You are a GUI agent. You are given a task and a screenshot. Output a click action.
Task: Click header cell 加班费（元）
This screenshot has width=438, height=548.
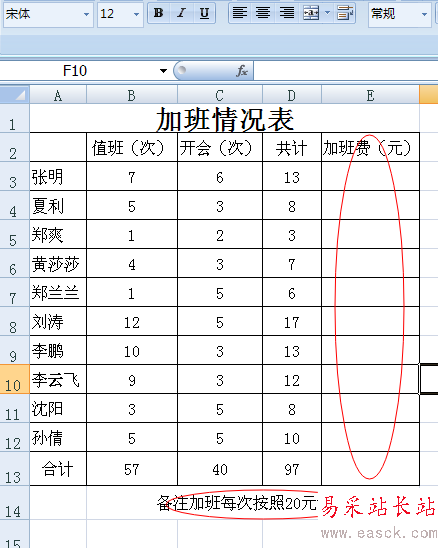371,147
